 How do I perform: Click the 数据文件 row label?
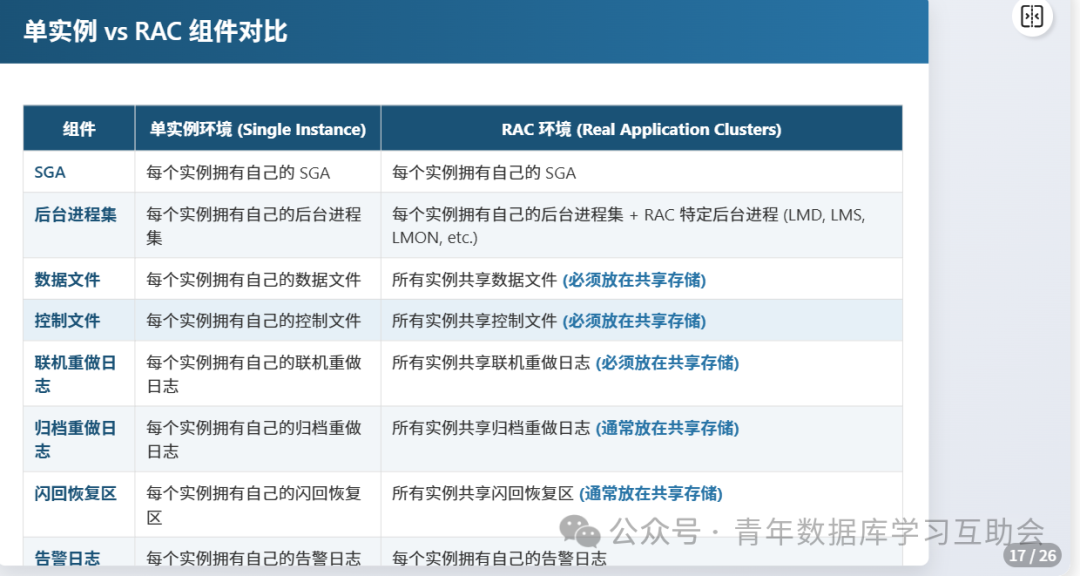pyautogui.click(x=68, y=280)
